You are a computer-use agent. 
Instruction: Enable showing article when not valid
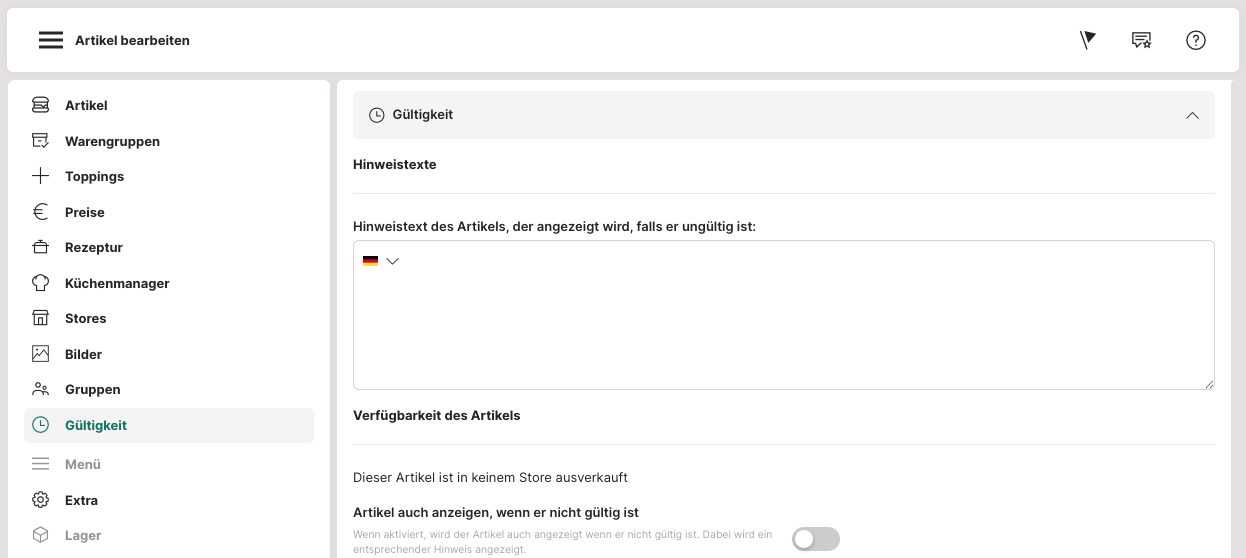815,540
